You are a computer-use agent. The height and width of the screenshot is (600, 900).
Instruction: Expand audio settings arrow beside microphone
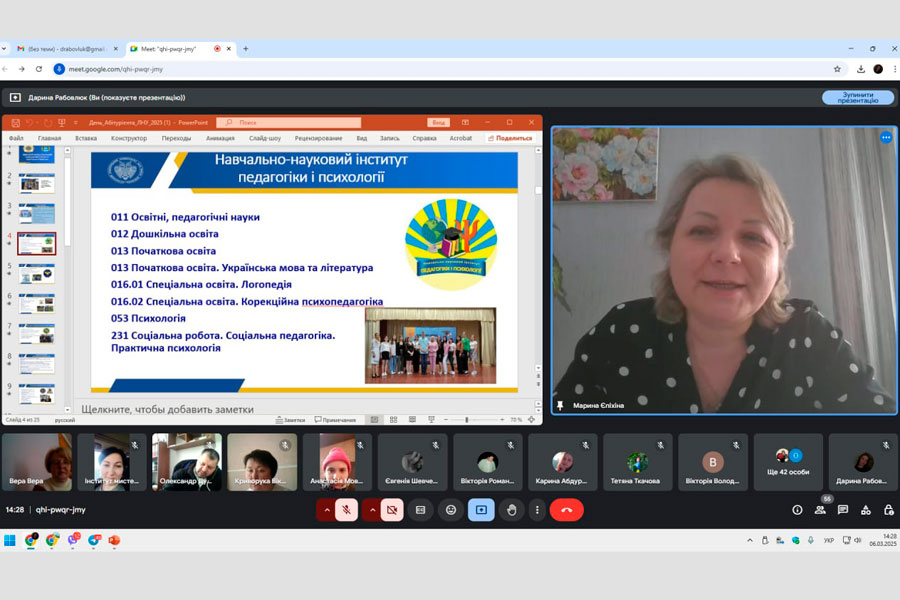(326, 510)
